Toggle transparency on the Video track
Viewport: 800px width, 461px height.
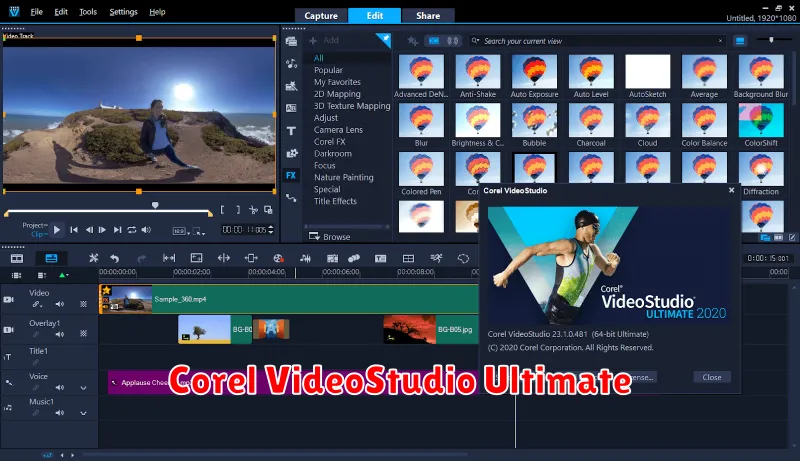click(x=83, y=304)
